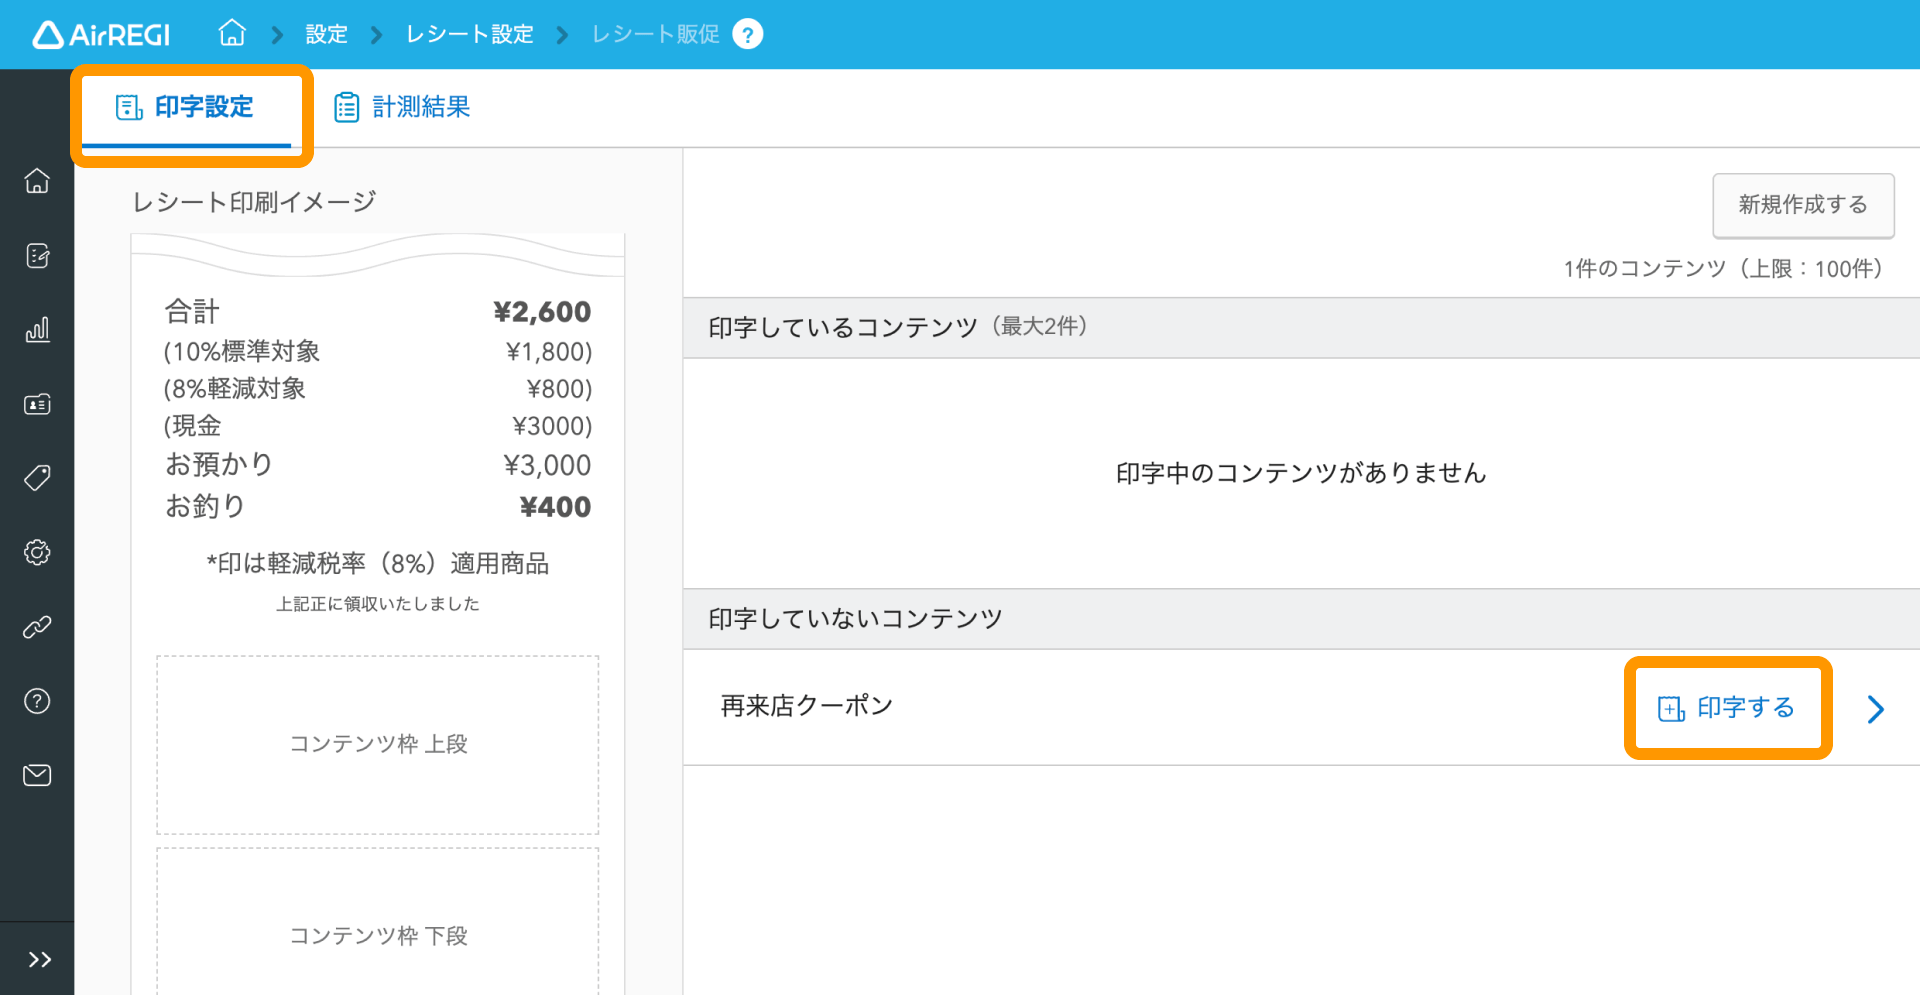Image resolution: width=1920 pixels, height=996 pixels.
Task: Click the 印字しているコンテンツ section header
Action: point(1301,327)
